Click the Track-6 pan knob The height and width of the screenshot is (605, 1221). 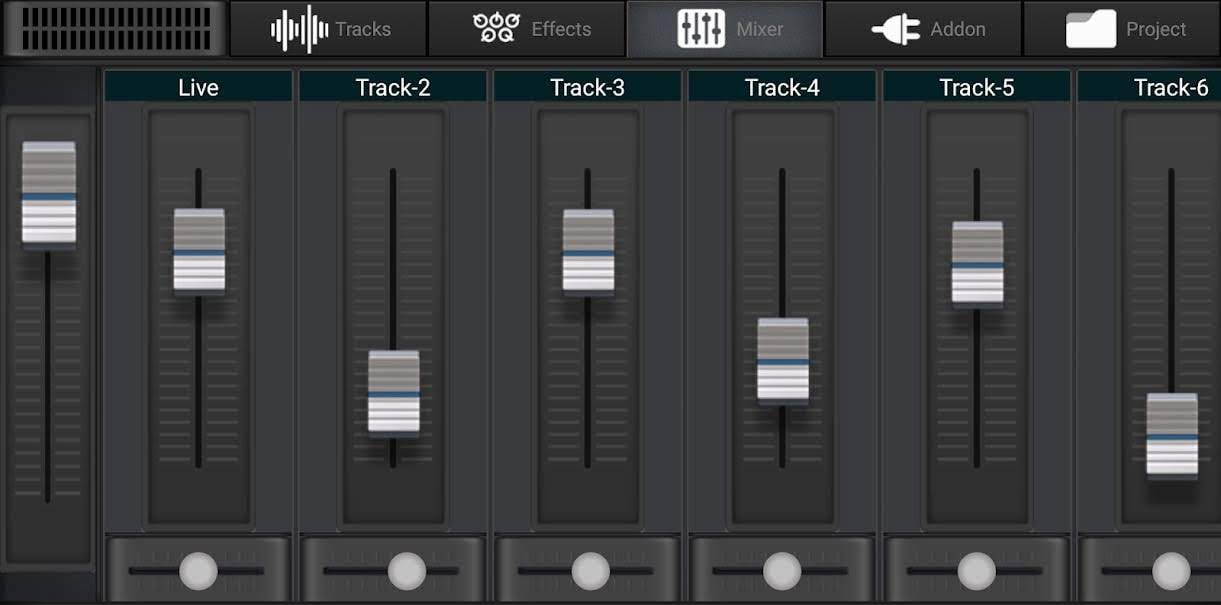[x=1171, y=571]
